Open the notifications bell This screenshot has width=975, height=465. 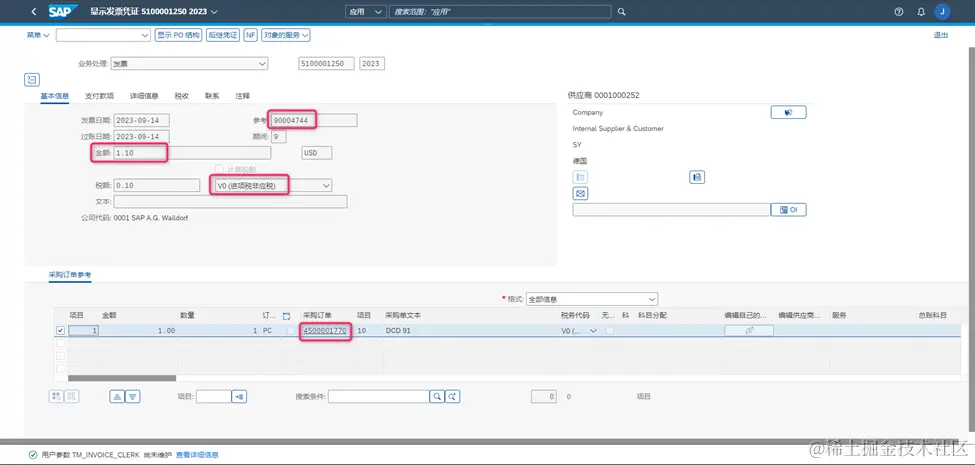coord(921,11)
